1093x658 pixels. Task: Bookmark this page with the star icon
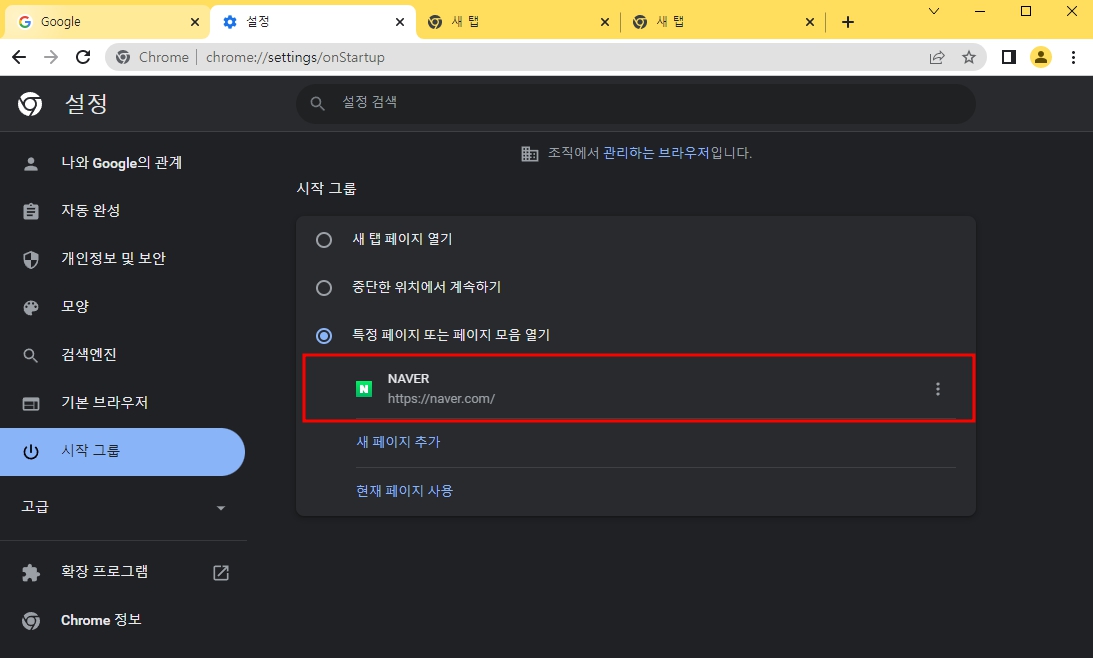point(969,57)
